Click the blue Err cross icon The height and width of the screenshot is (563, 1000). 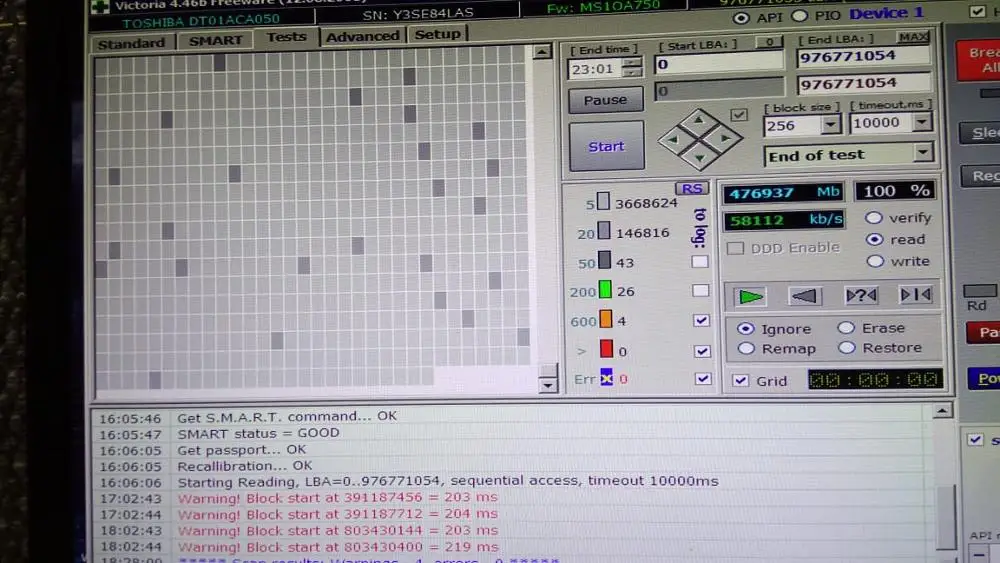(x=607, y=378)
